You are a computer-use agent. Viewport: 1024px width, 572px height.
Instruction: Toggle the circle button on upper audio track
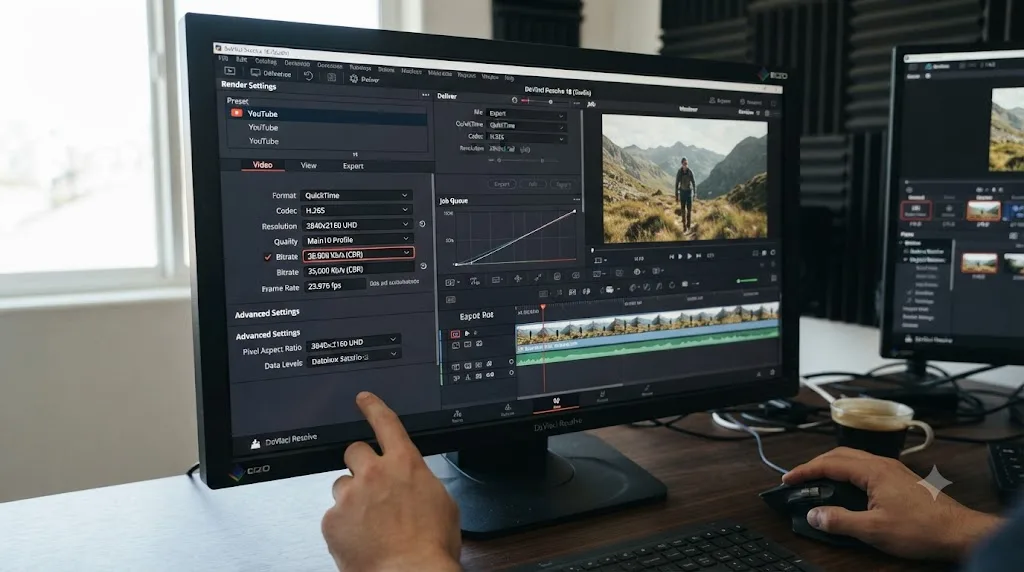511,361
